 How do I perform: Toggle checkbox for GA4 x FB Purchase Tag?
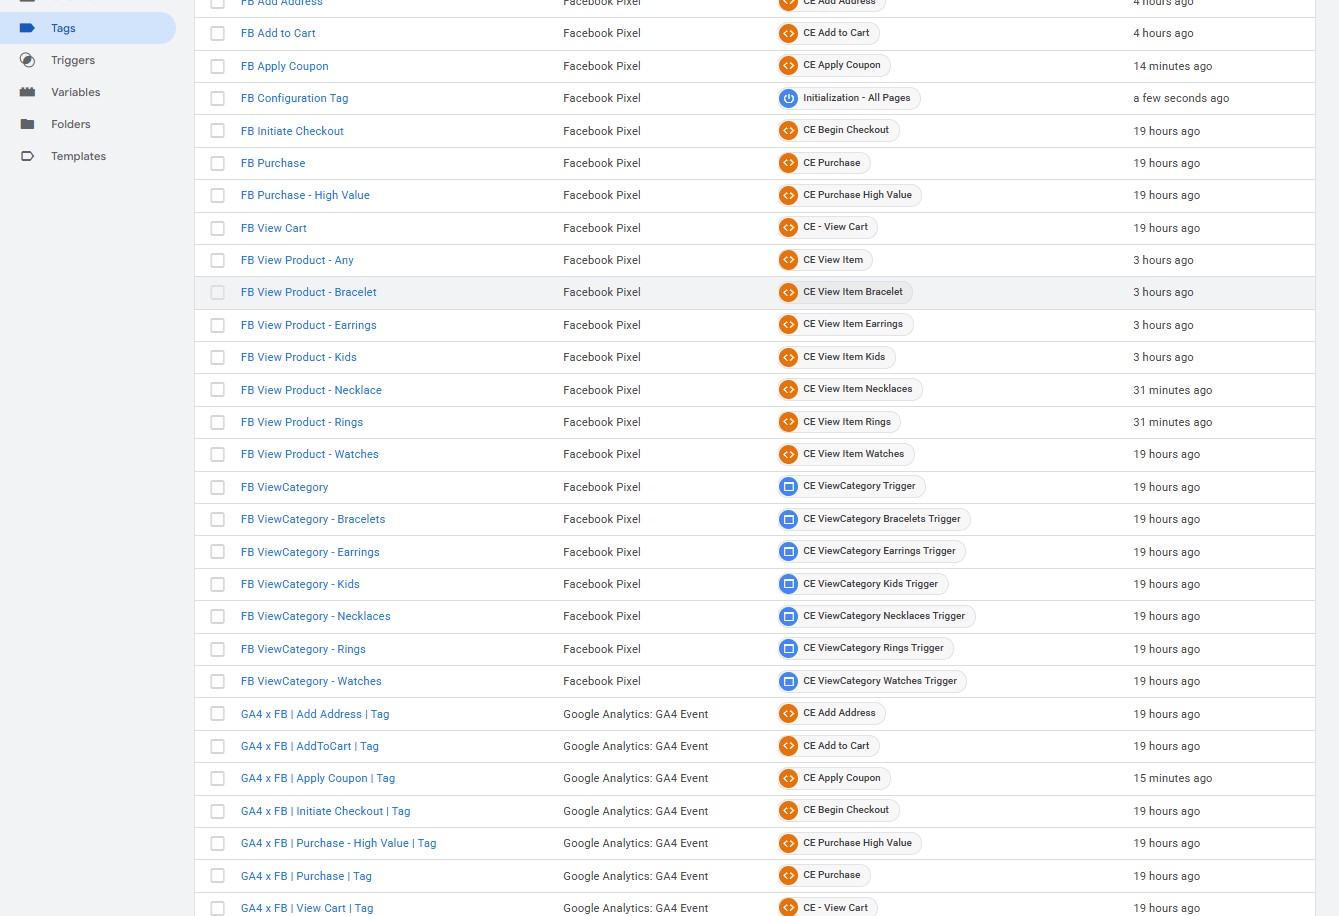tap(217, 876)
